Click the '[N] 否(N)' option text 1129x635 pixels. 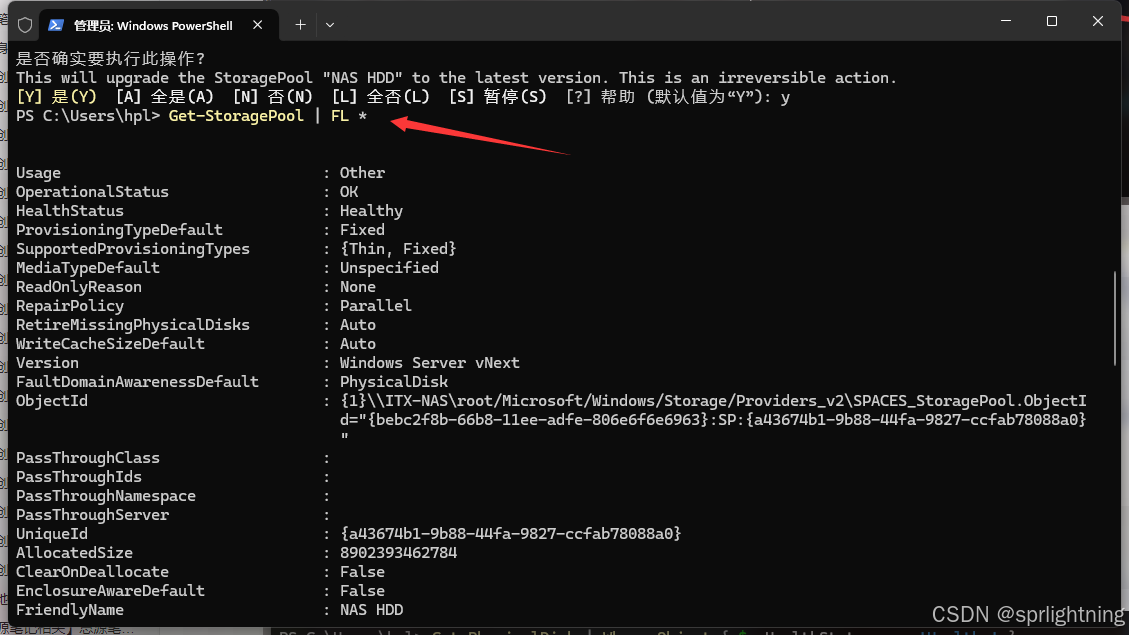[272, 96]
